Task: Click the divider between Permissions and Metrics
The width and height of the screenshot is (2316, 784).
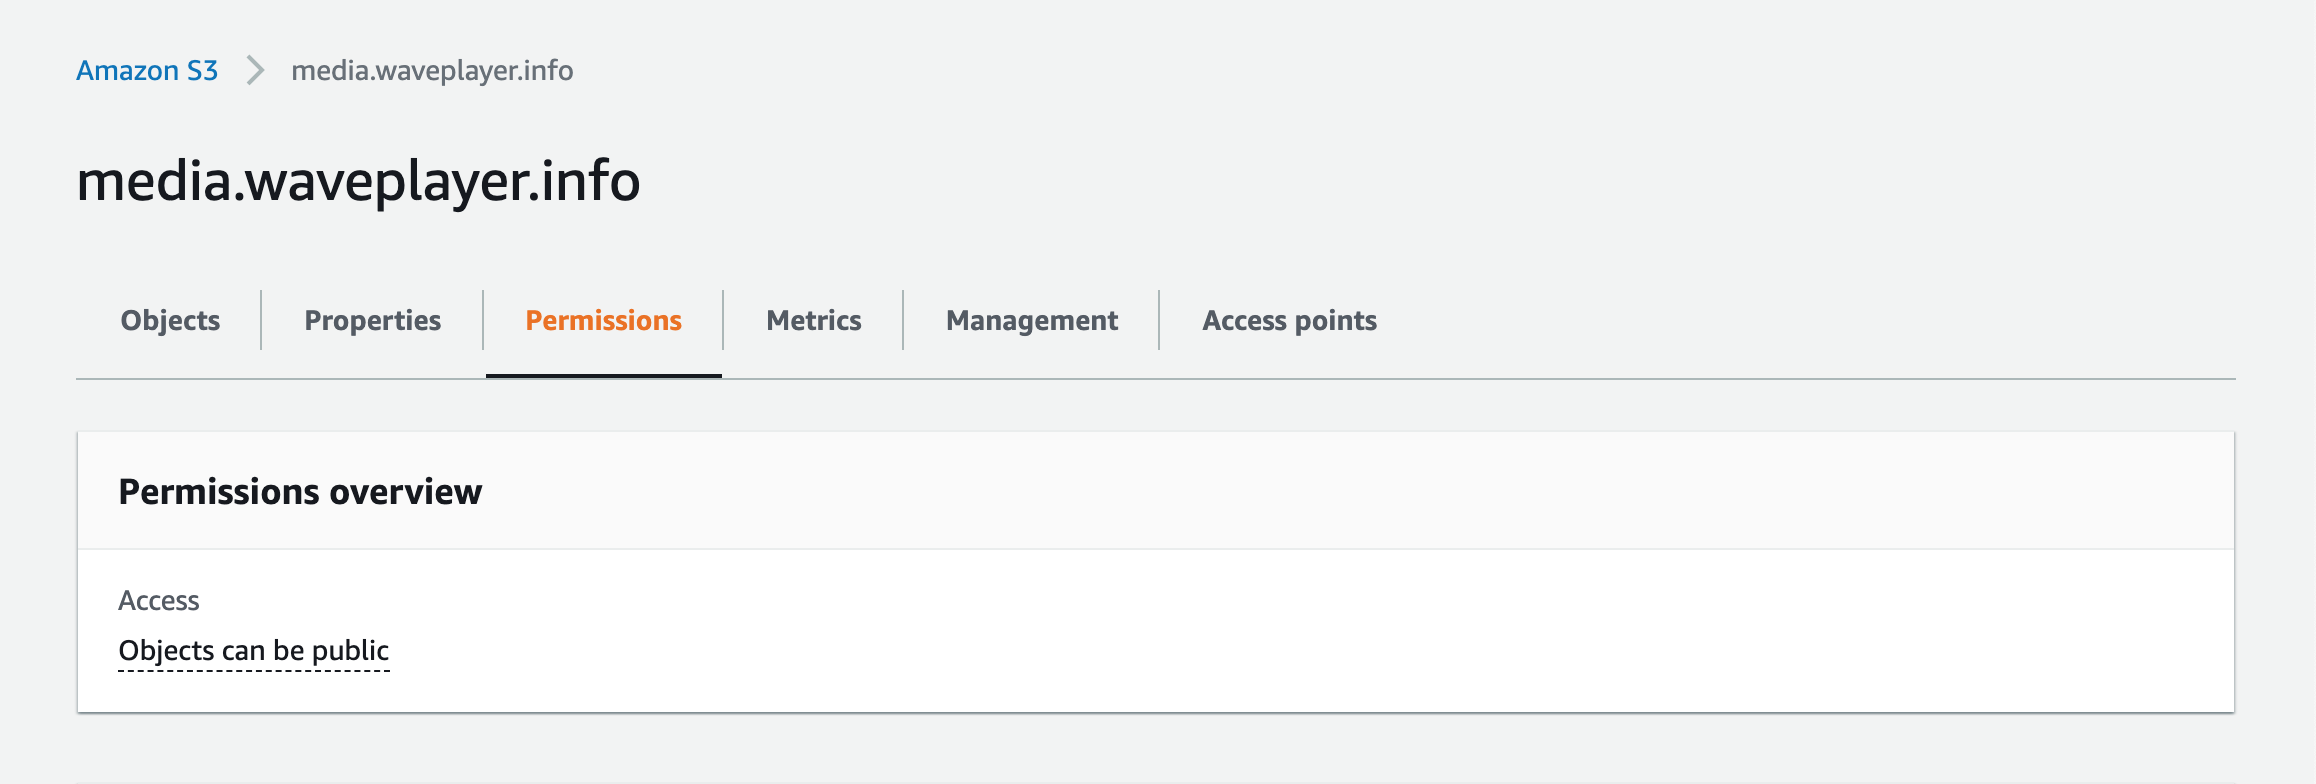Action: pos(723,320)
